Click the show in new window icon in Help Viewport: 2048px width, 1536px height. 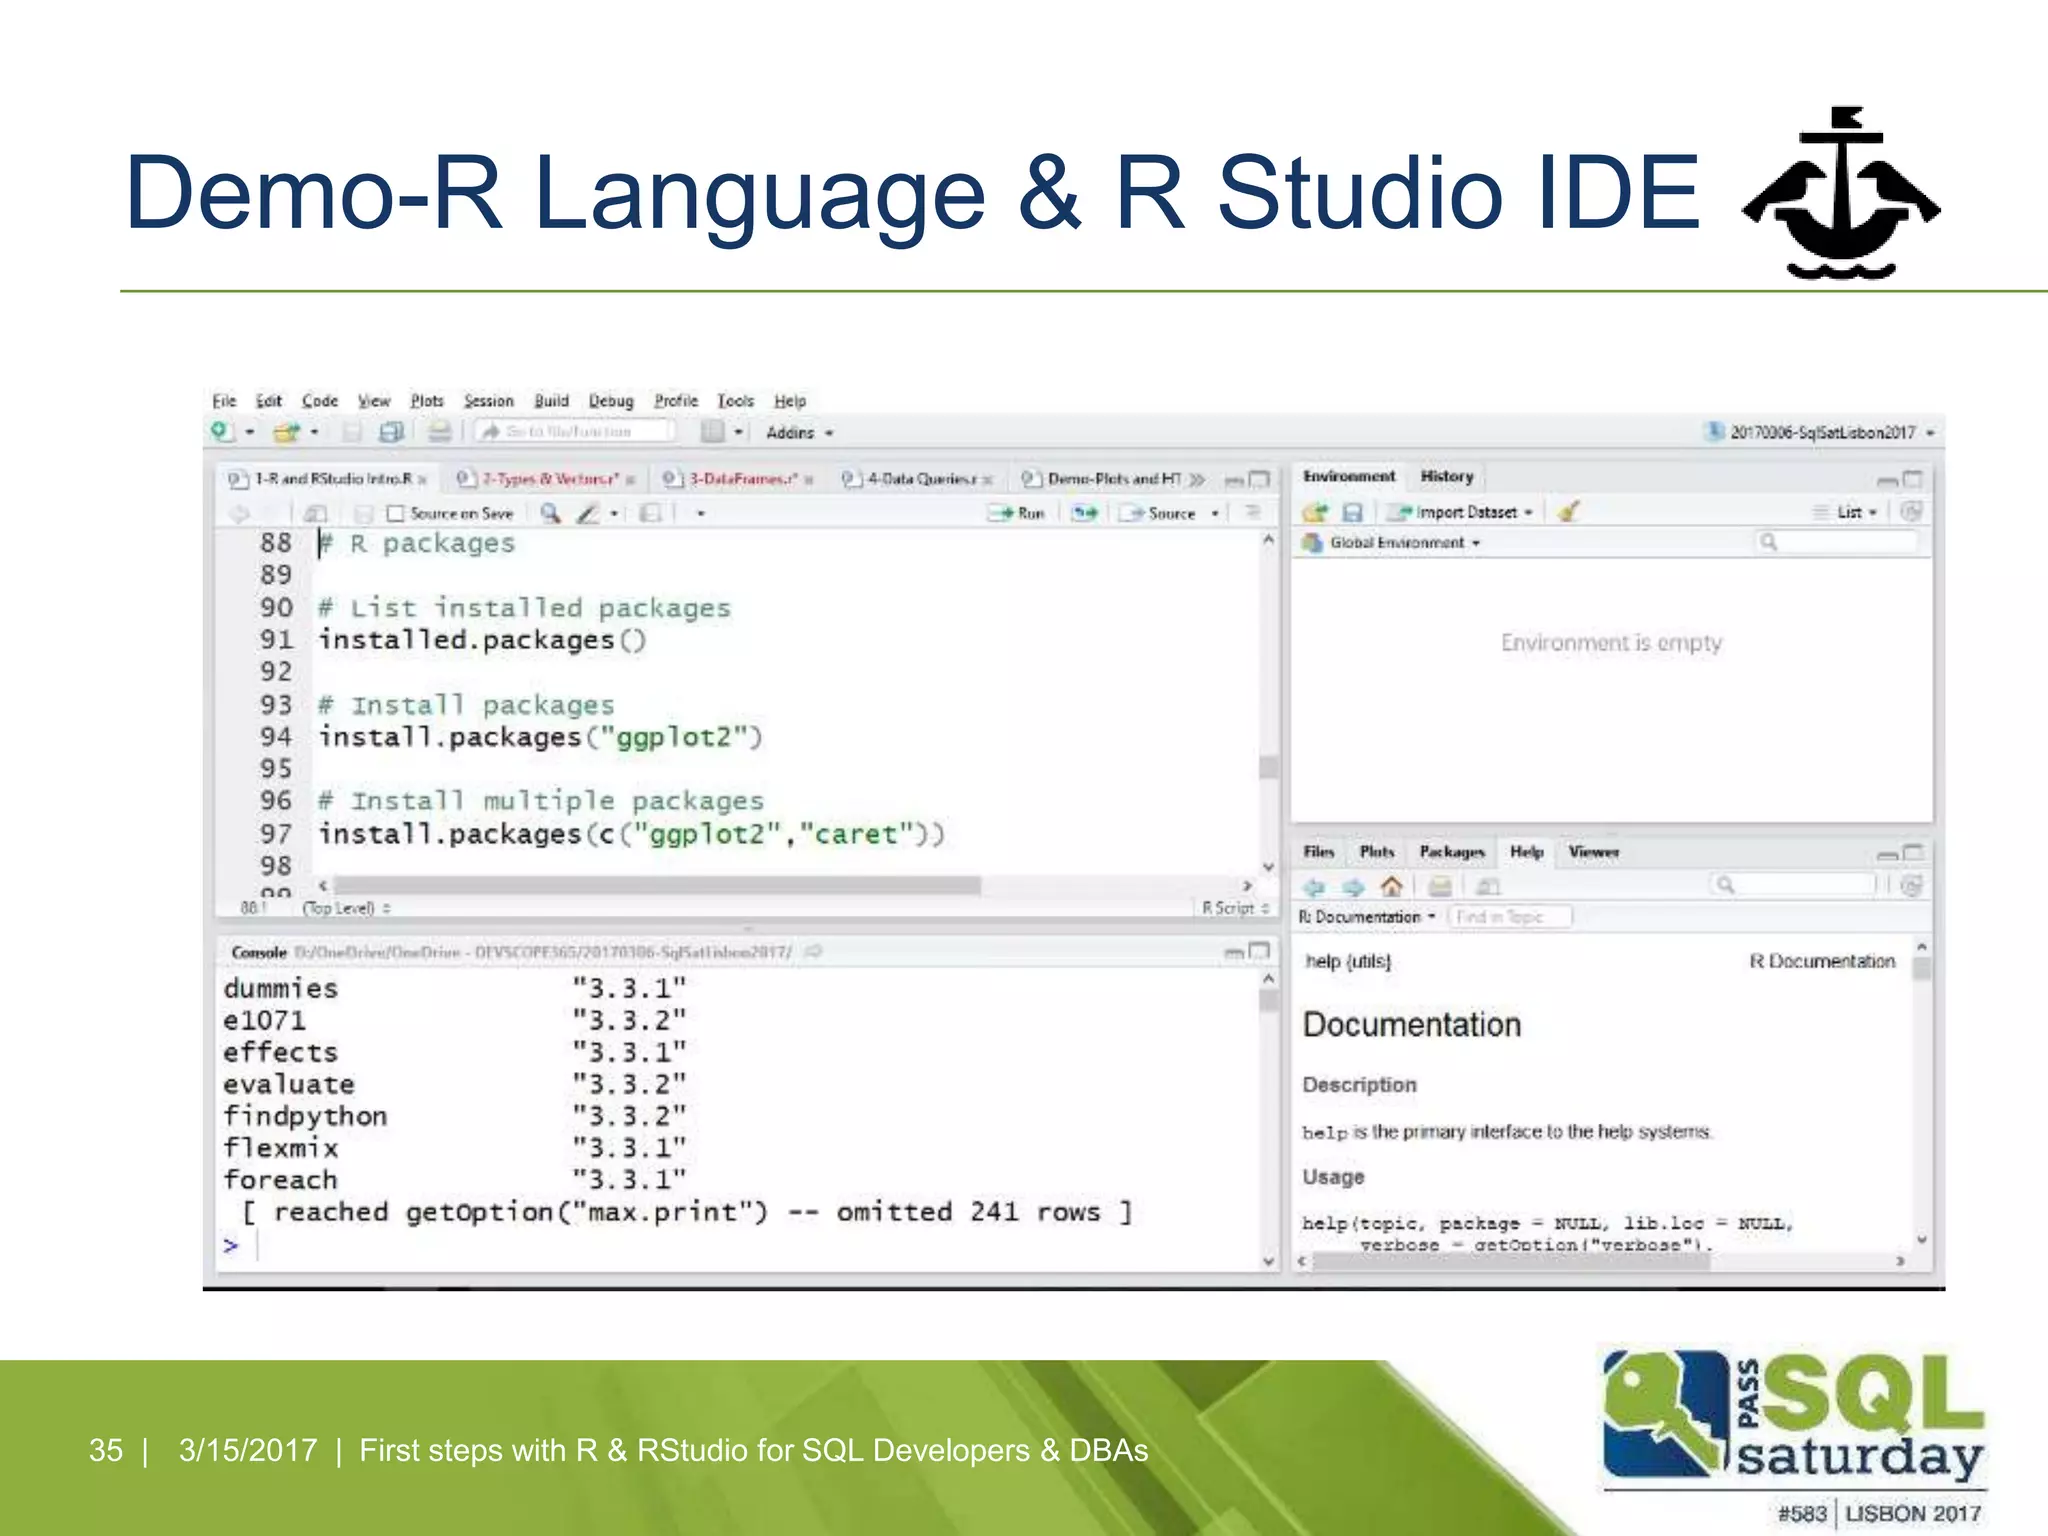tap(1489, 886)
